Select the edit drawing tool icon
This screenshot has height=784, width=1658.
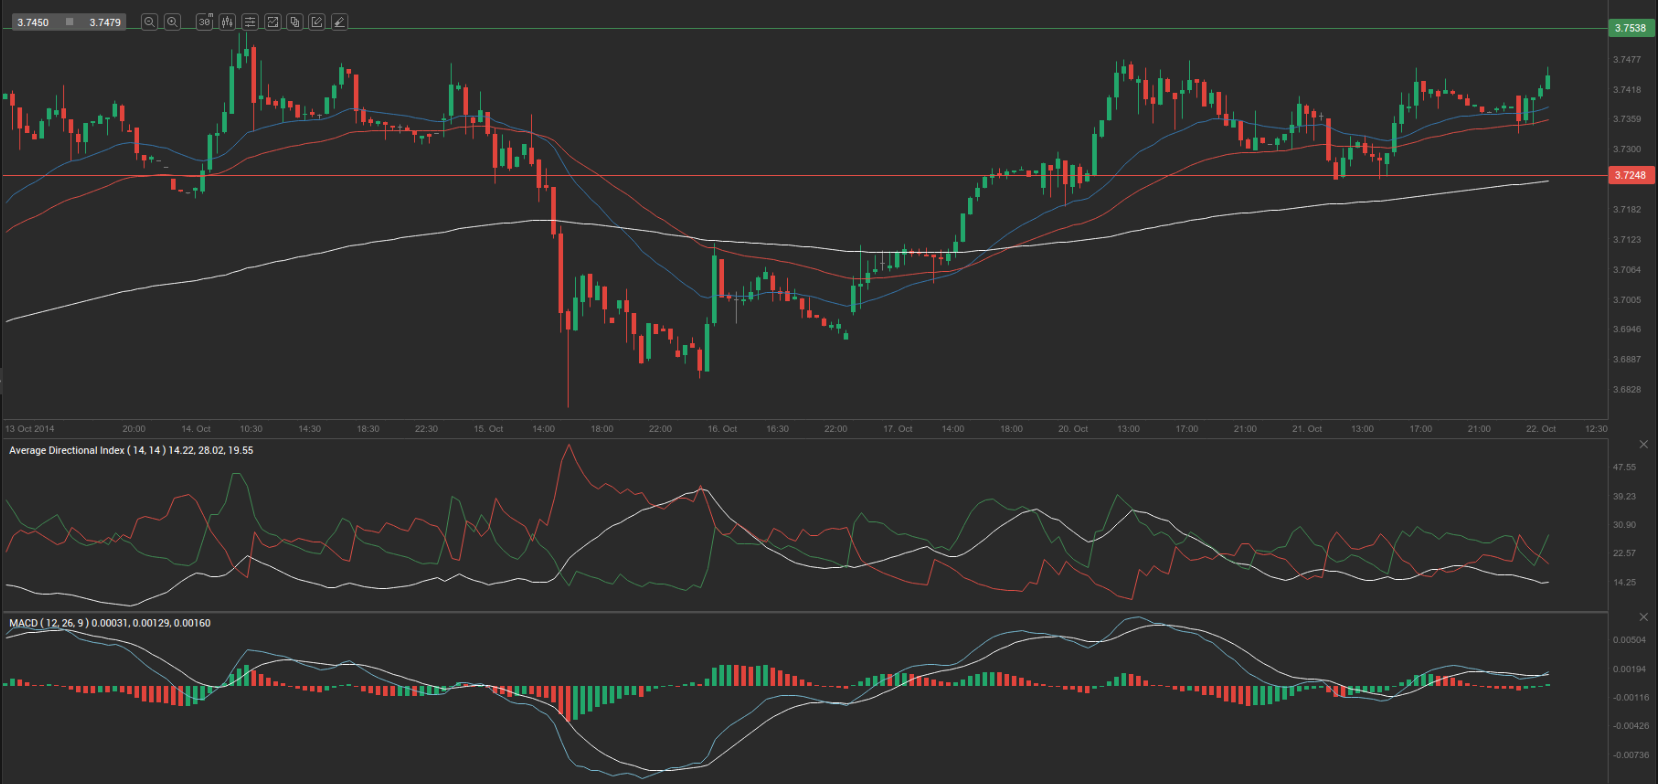(x=317, y=22)
